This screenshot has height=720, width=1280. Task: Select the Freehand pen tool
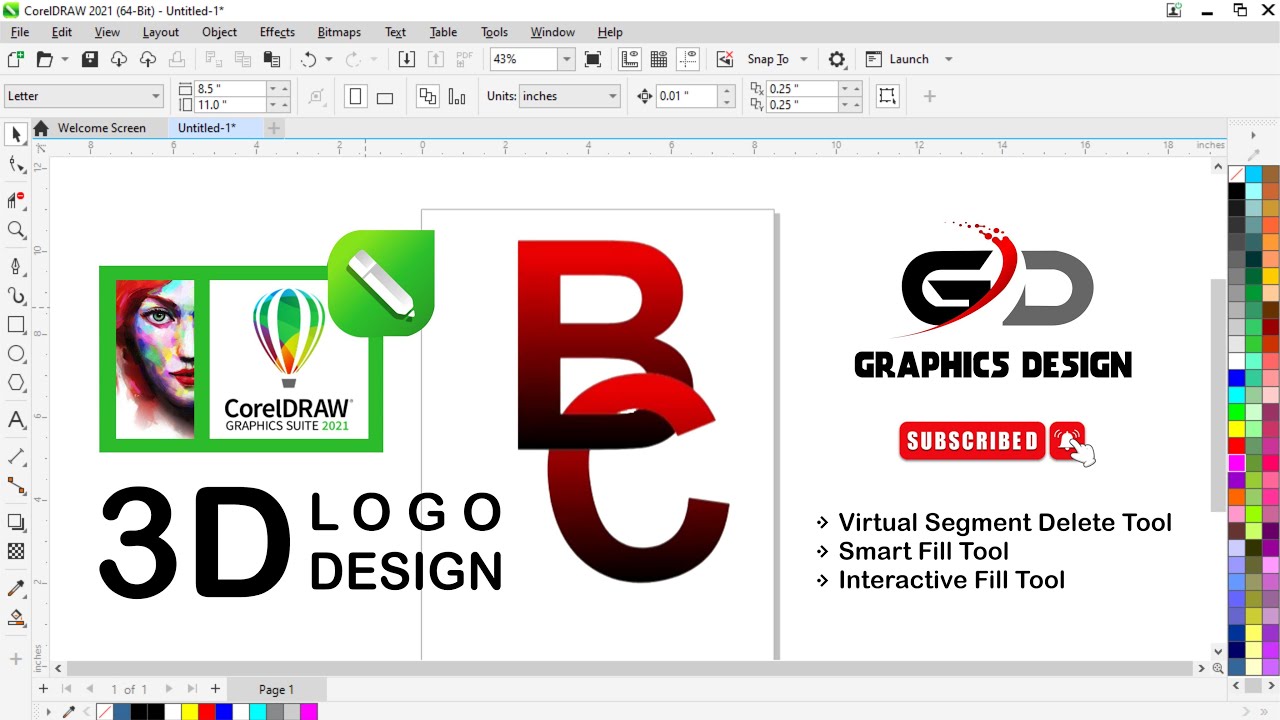click(x=16, y=266)
